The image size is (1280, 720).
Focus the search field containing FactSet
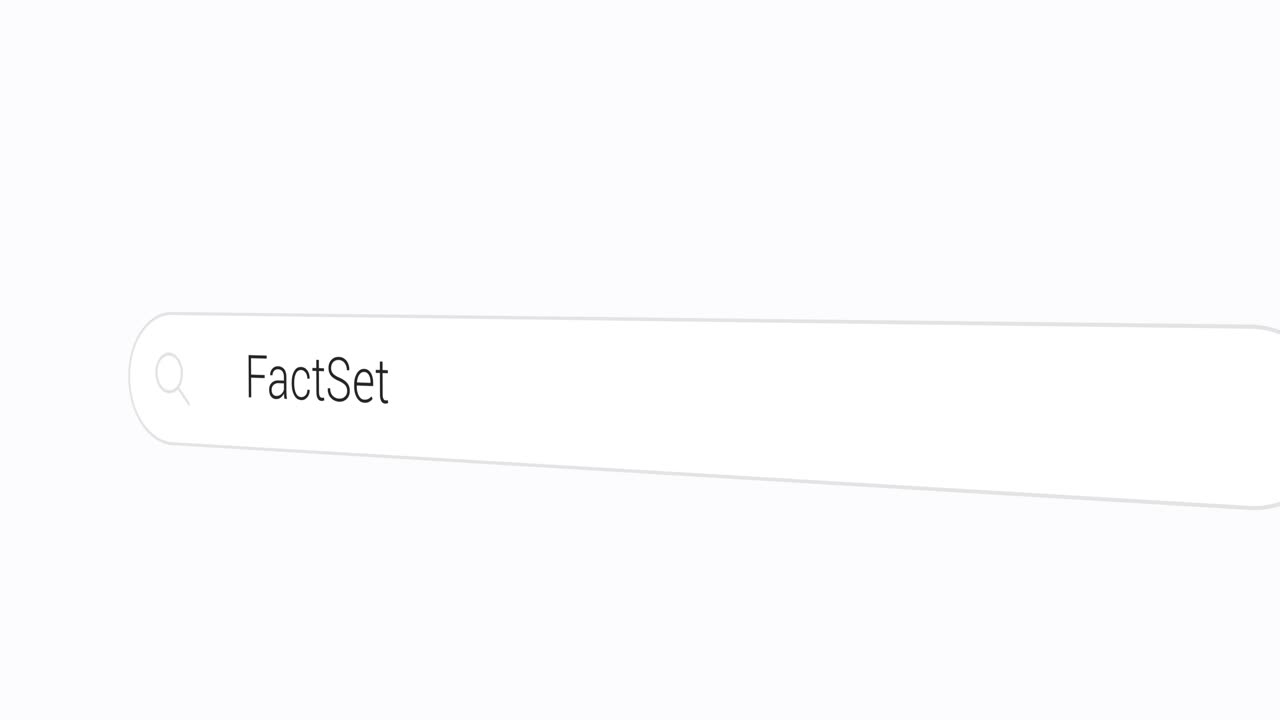pos(600,395)
